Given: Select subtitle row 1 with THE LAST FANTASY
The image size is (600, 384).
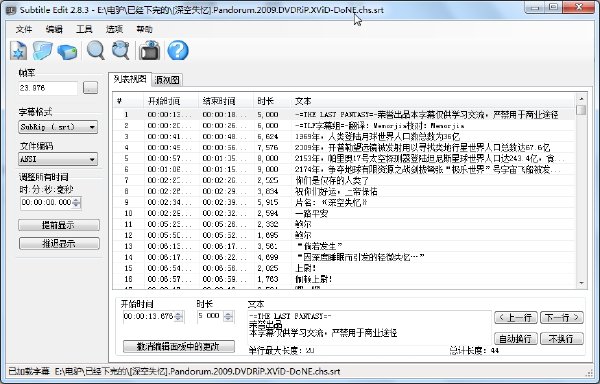Looking at the screenshot, I should click(x=344, y=114).
